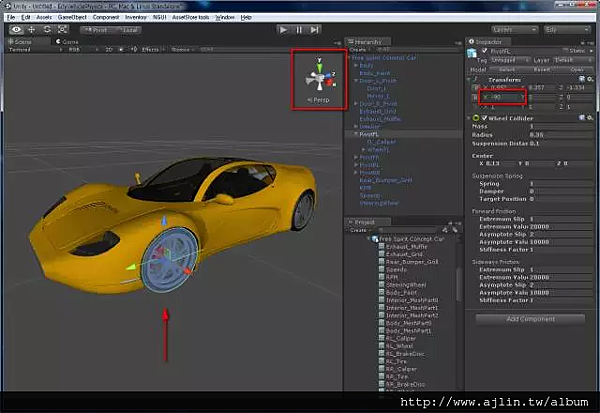The height and width of the screenshot is (413, 600).
Task: Select the Move tool in toolbar
Action: pos(33,30)
